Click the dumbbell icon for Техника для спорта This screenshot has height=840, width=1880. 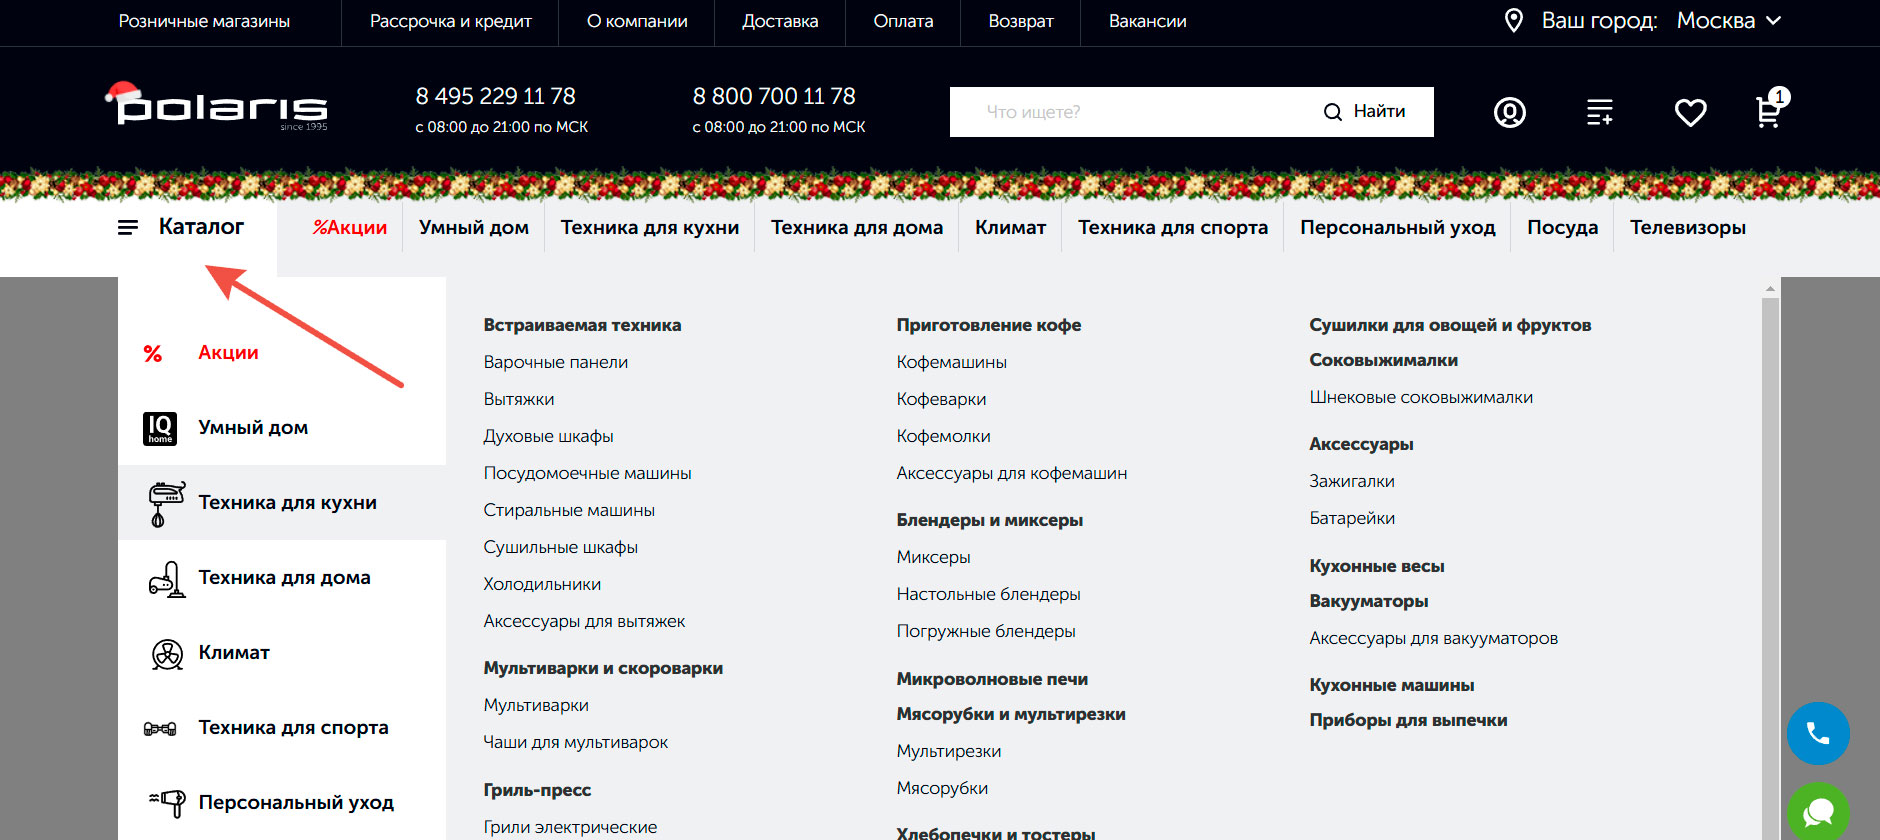pyautogui.click(x=160, y=729)
